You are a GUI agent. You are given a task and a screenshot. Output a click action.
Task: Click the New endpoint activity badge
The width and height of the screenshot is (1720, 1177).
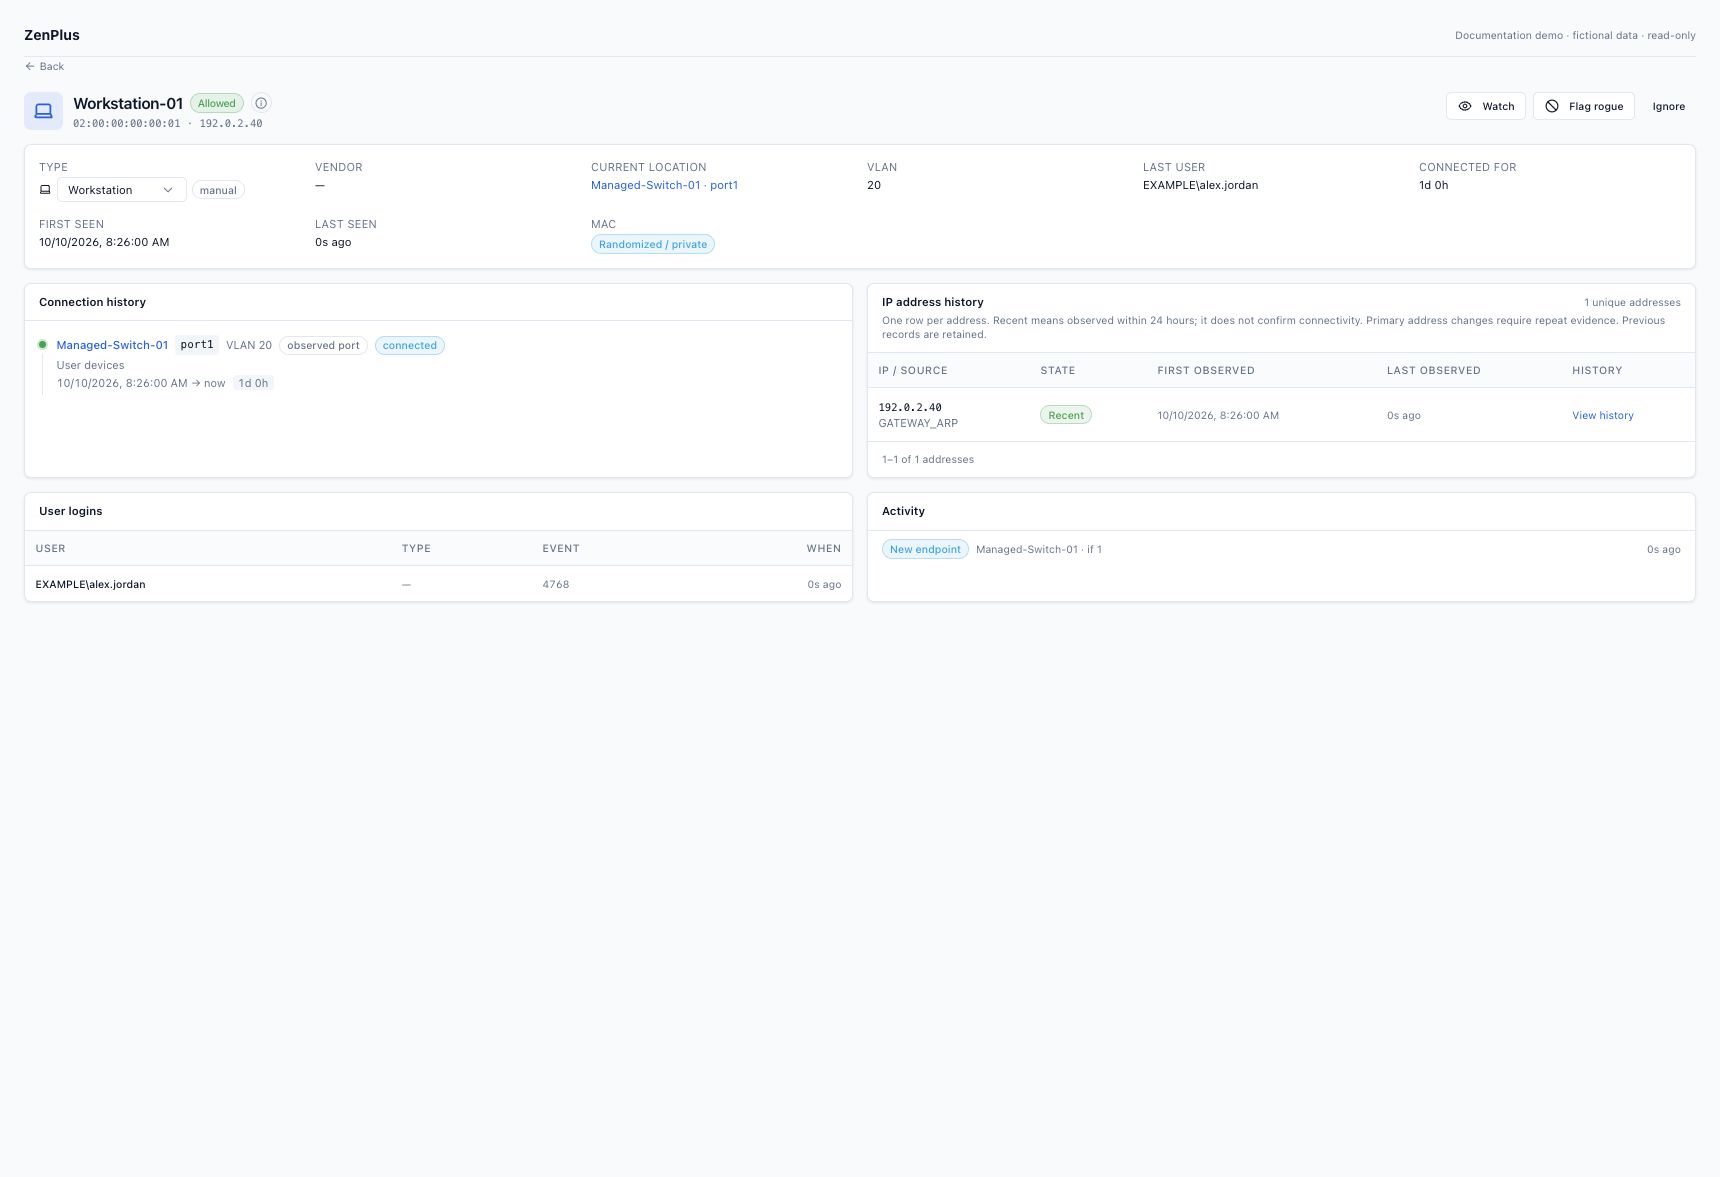[925, 549]
